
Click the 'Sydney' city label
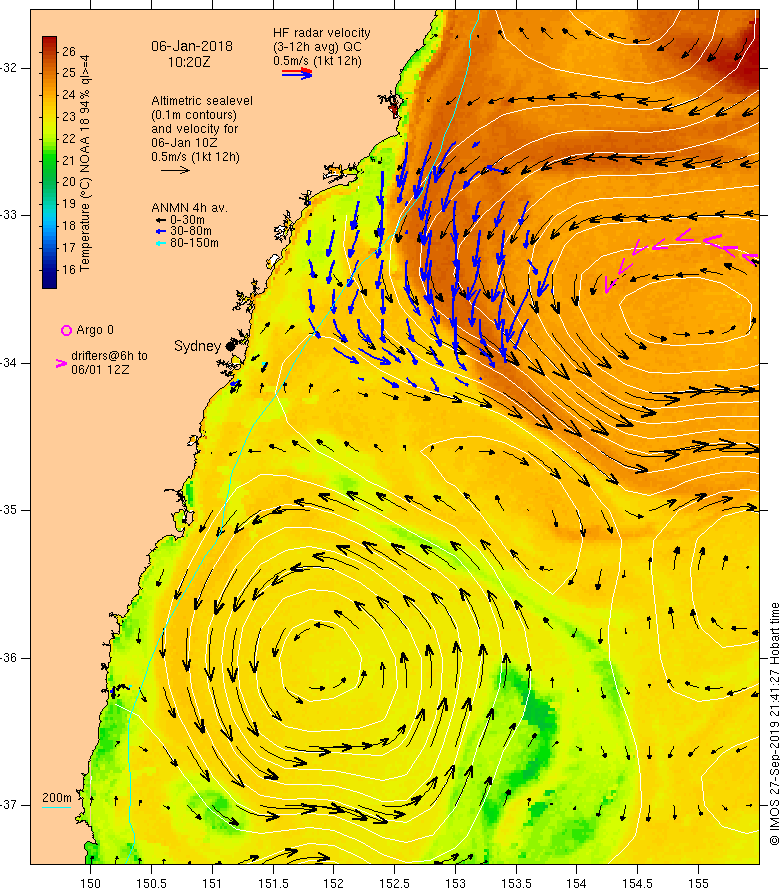pos(197,346)
